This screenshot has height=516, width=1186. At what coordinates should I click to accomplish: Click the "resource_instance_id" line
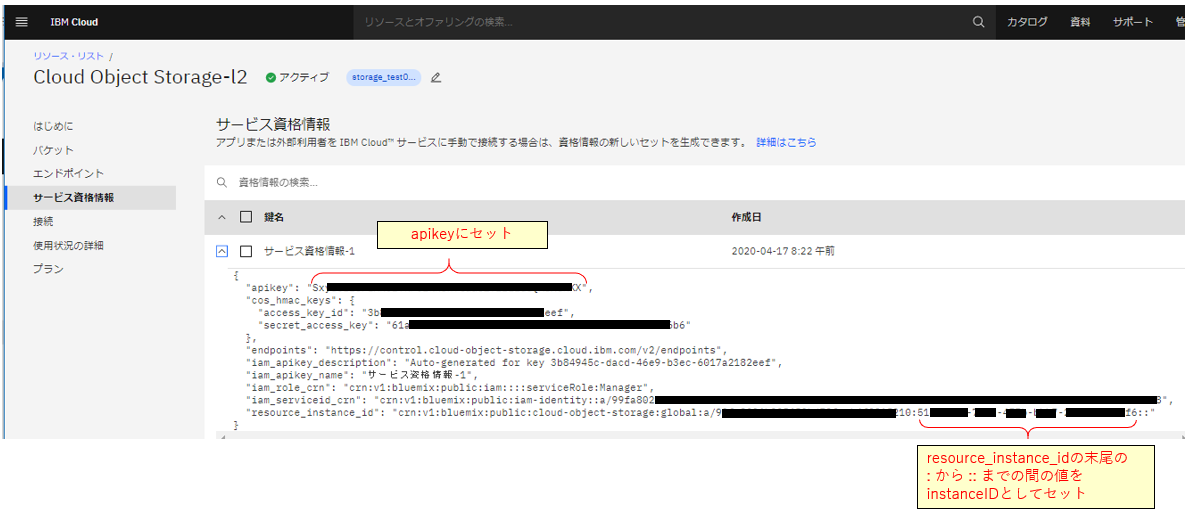(700, 412)
